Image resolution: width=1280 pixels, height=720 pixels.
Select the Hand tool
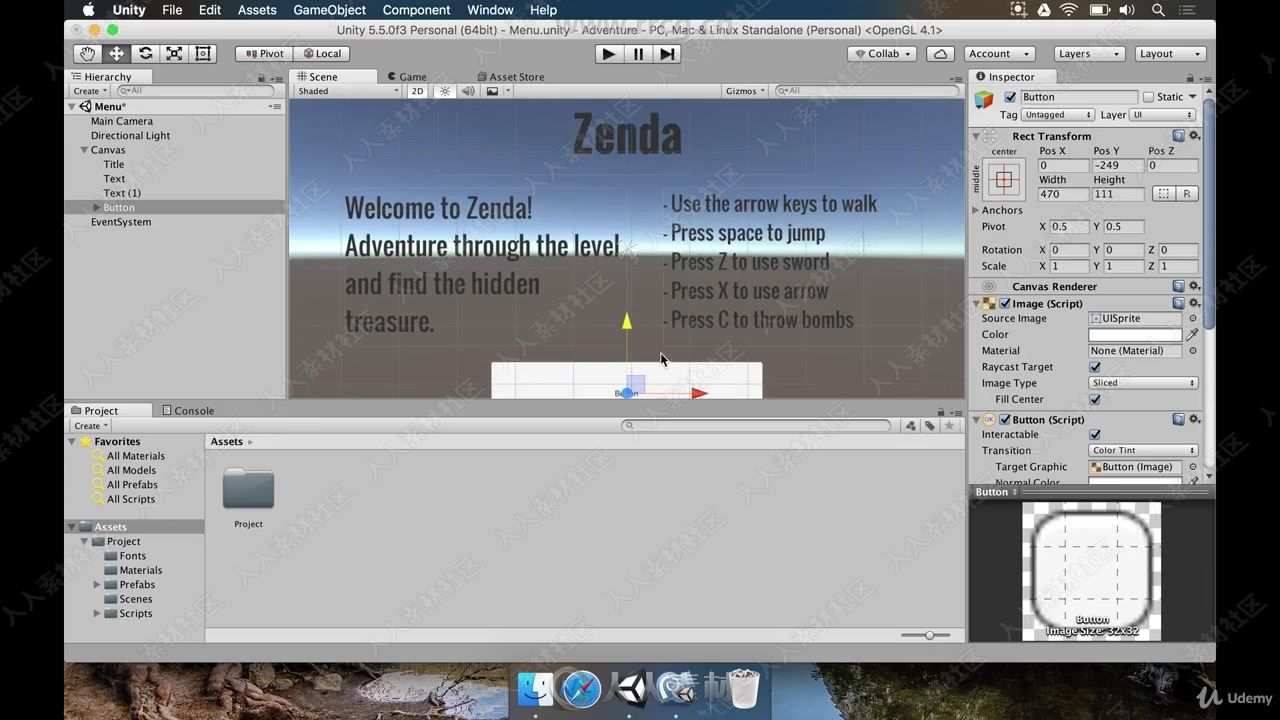[88, 54]
